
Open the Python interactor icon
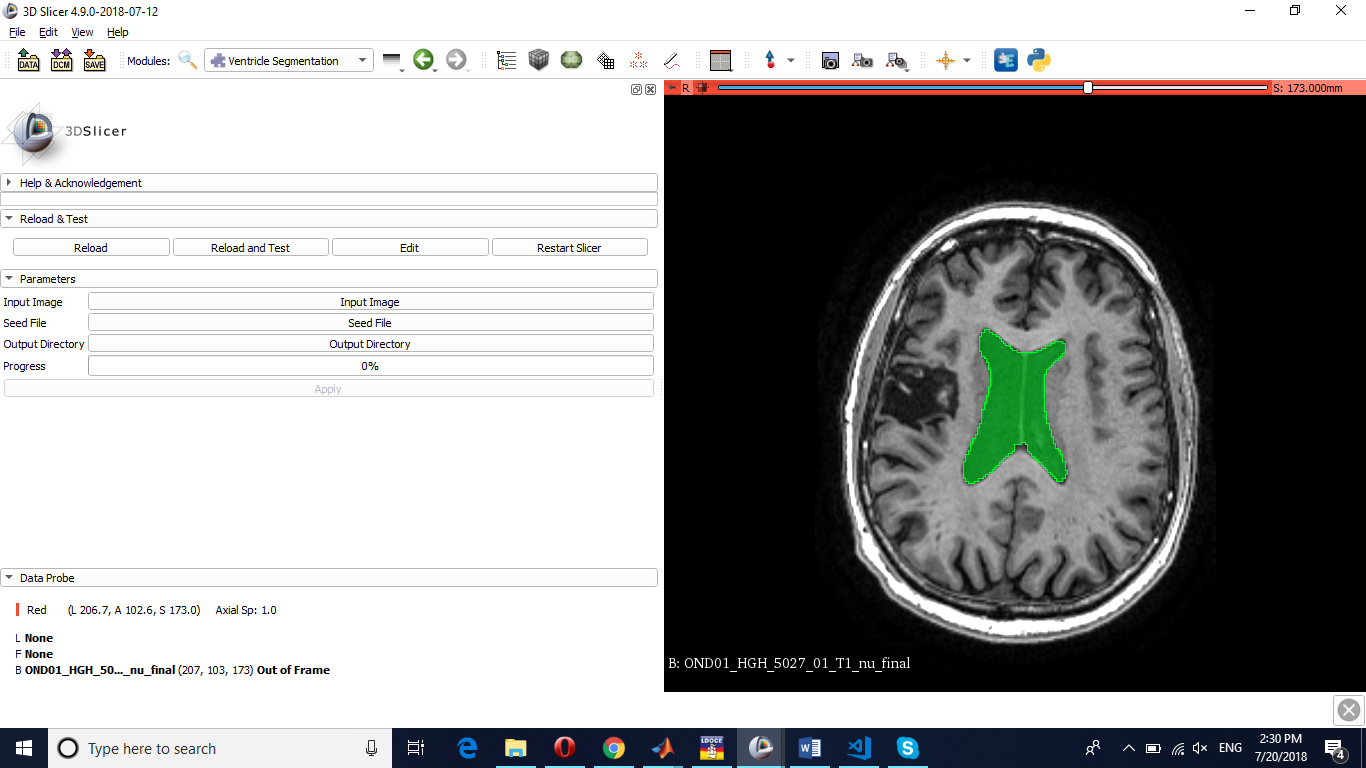[1039, 60]
